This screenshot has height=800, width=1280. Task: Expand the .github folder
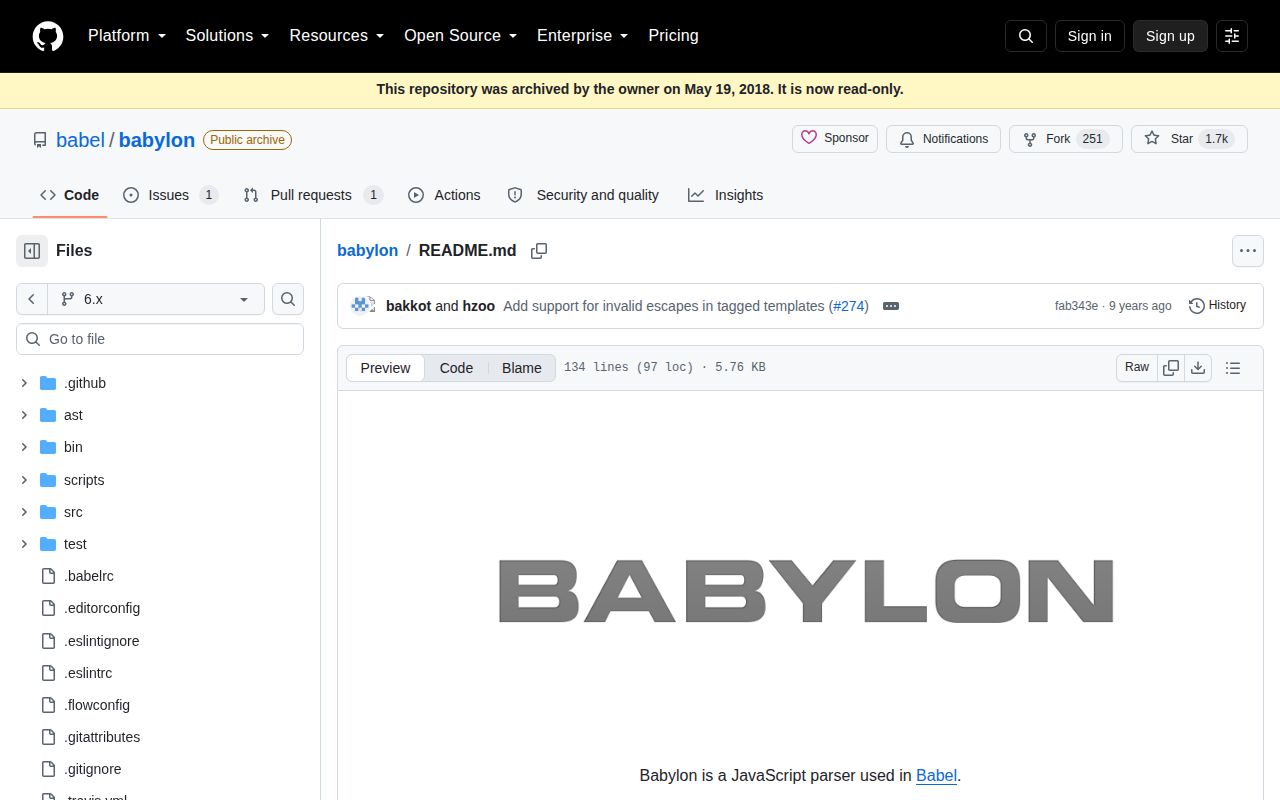coord(25,383)
